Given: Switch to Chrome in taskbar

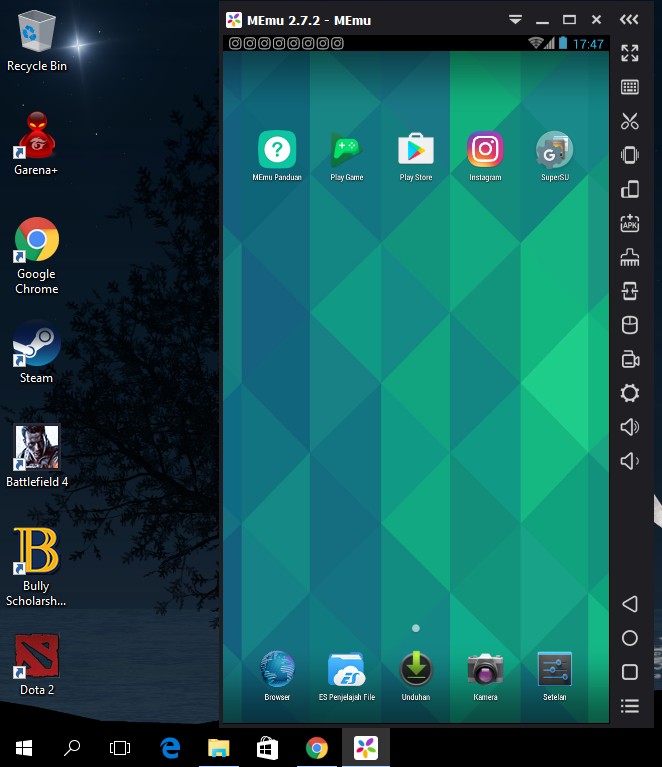Looking at the screenshot, I should [317, 748].
